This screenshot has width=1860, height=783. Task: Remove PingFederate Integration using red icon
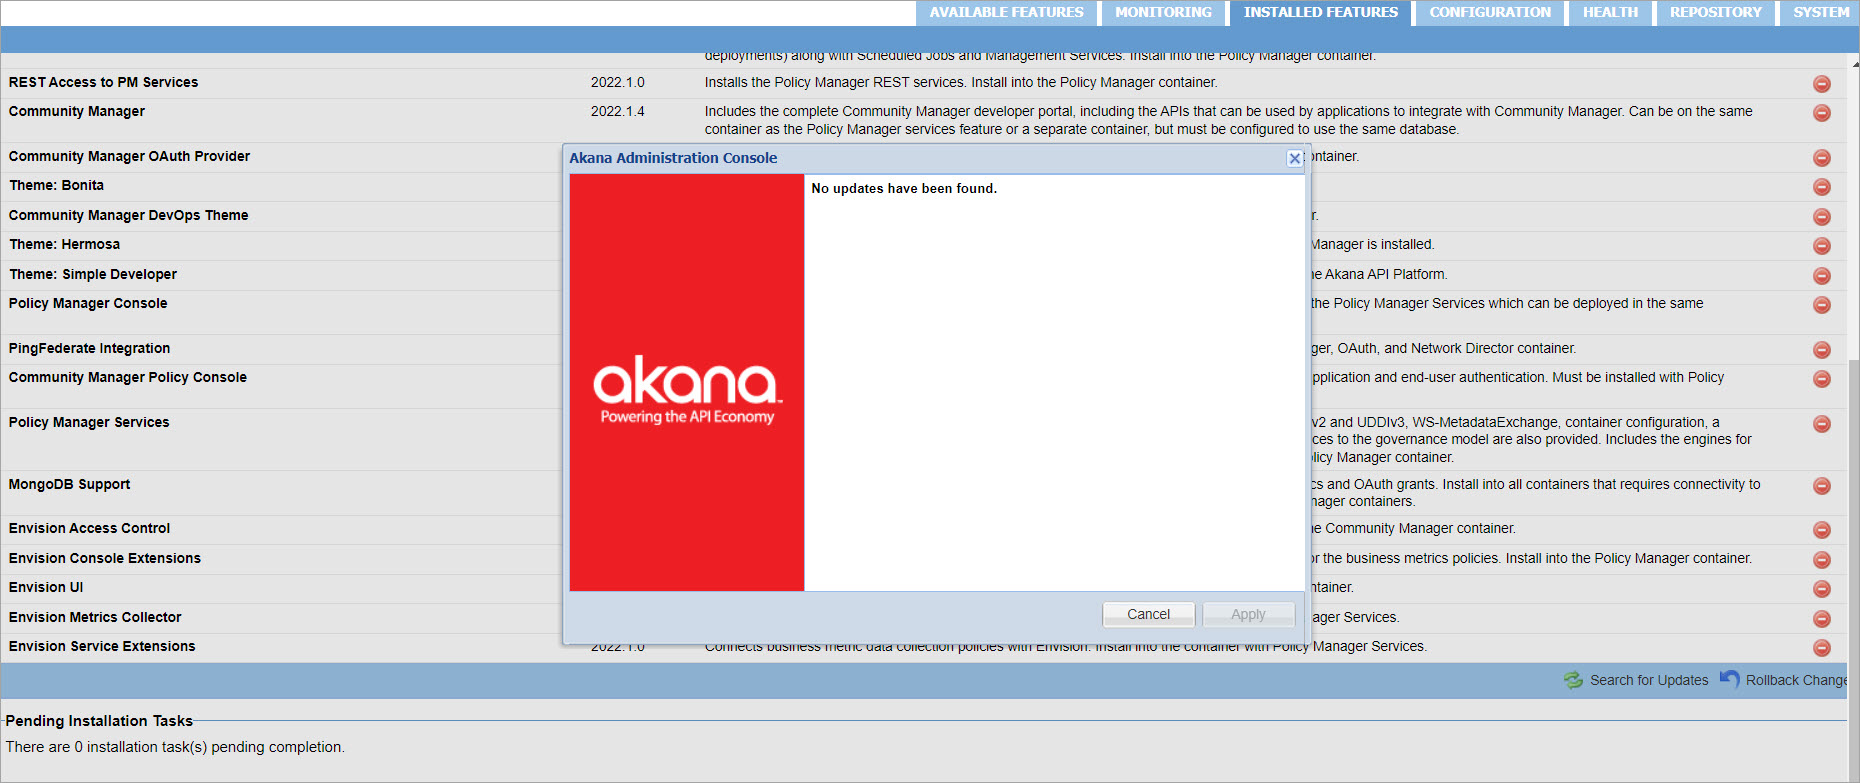point(1822,350)
